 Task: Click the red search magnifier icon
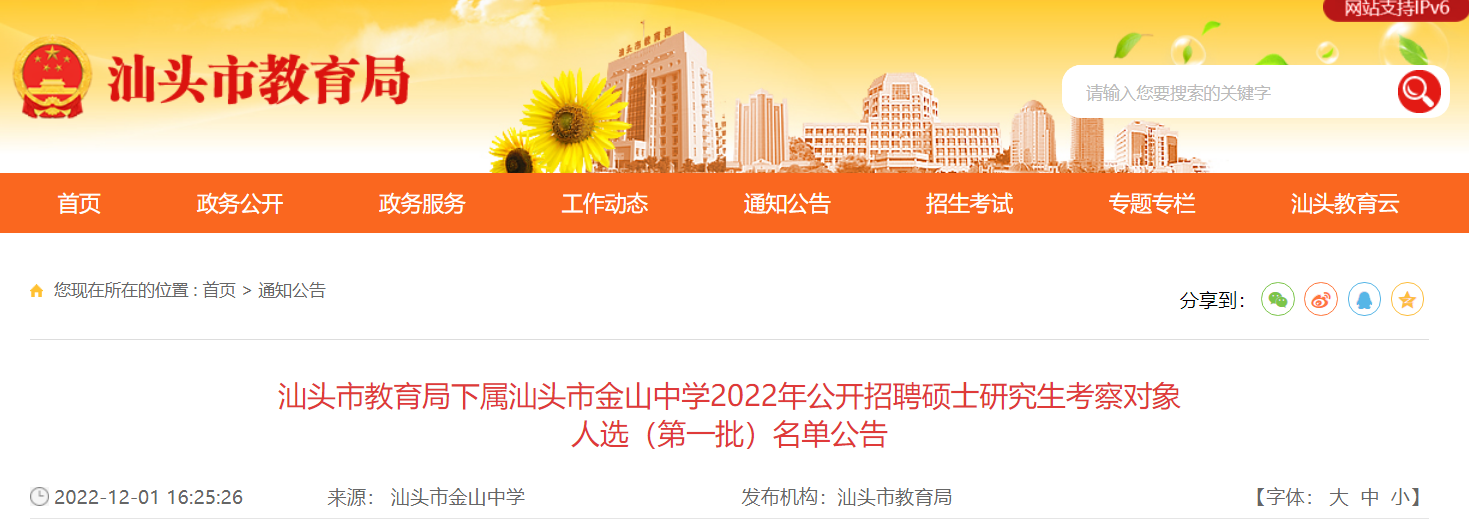[1419, 92]
